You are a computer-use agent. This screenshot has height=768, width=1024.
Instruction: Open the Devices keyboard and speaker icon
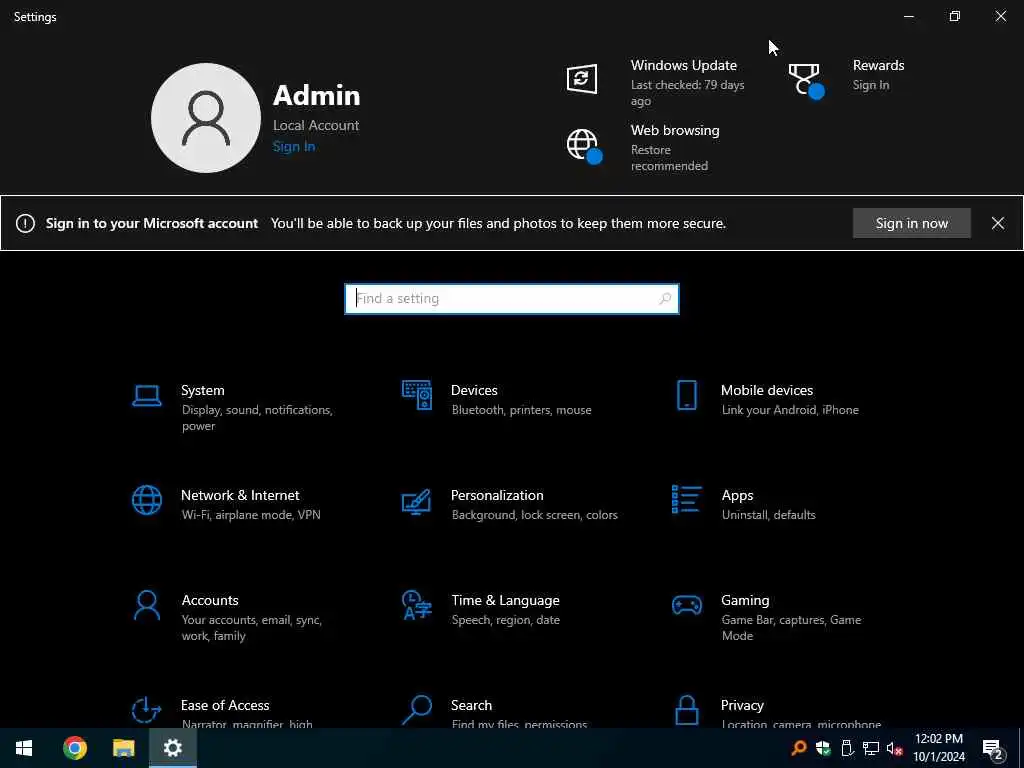pos(417,395)
